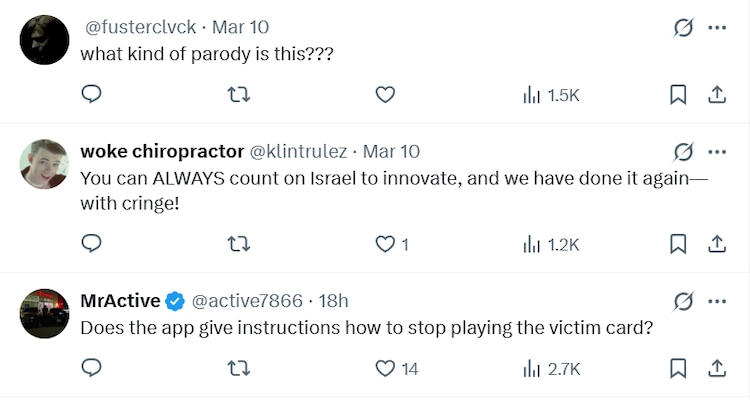Click woke chiropractor's profile picture
This screenshot has width=750, height=400.
click(44, 165)
